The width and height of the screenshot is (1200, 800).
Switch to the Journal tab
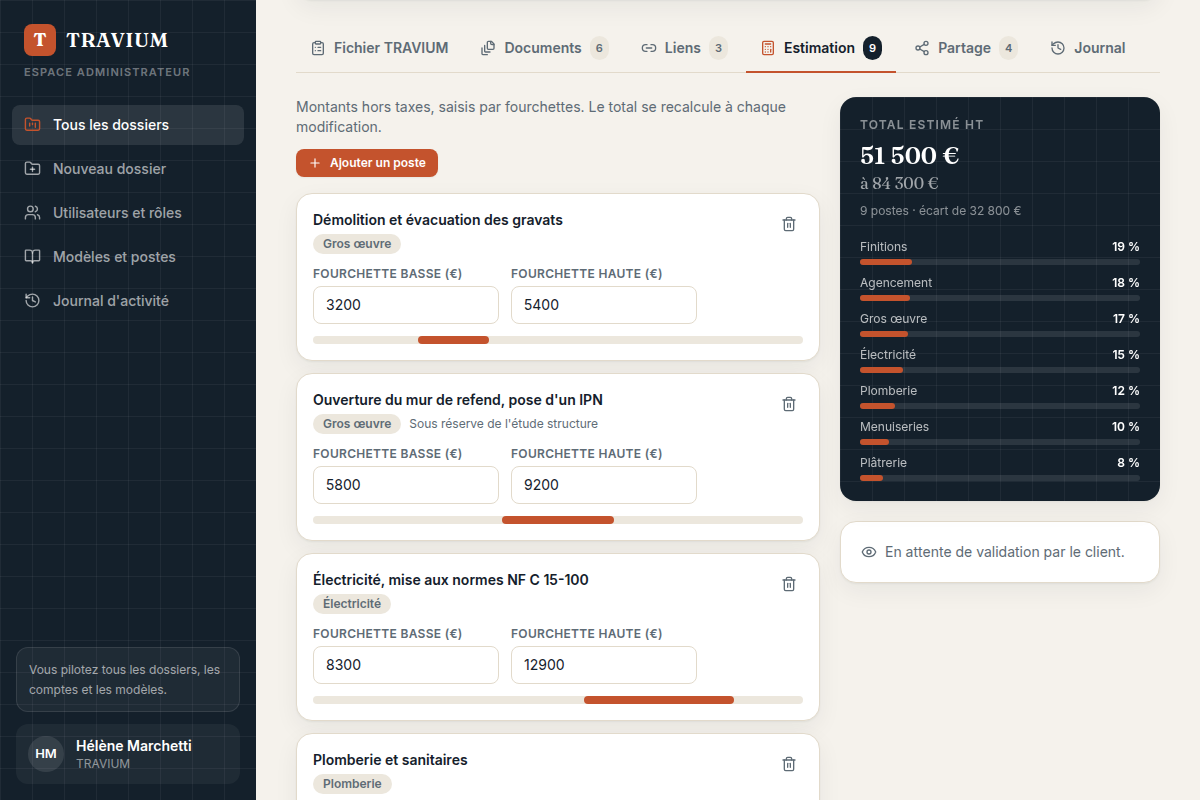[x=1088, y=48]
